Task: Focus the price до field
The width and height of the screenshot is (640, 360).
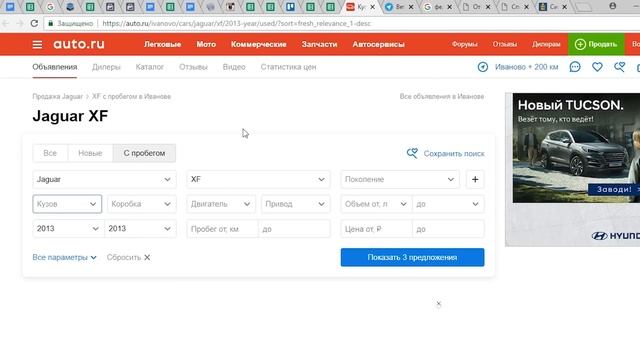Action: [x=448, y=229]
